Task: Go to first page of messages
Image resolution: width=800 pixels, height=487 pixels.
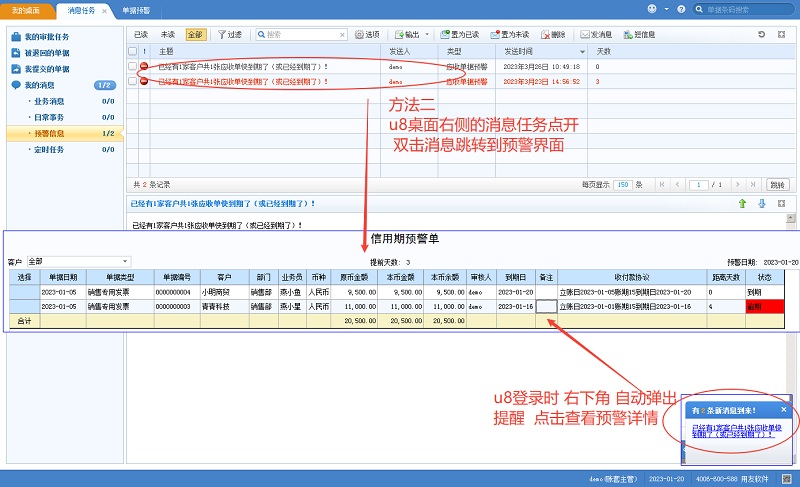Action: coord(662,185)
